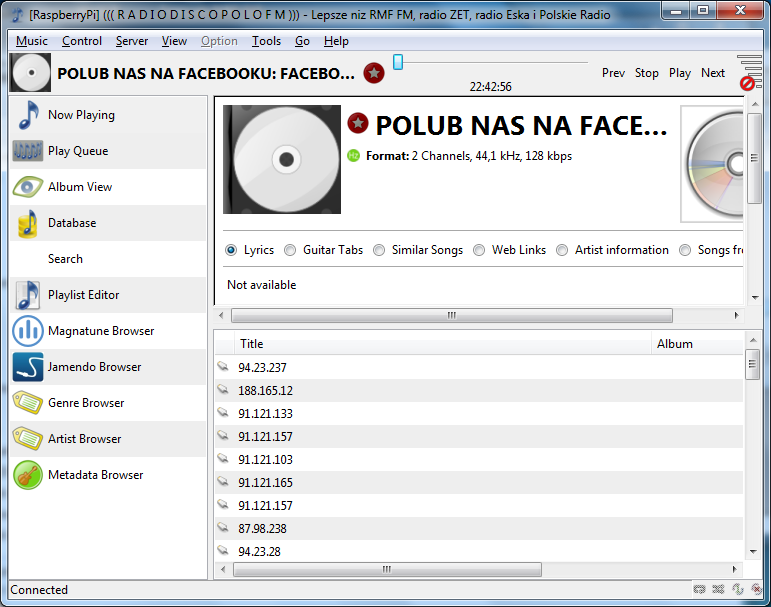Screen dimensions: 771x607
Task: Select the 91.121.133 row
Action: click(x=479, y=414)
